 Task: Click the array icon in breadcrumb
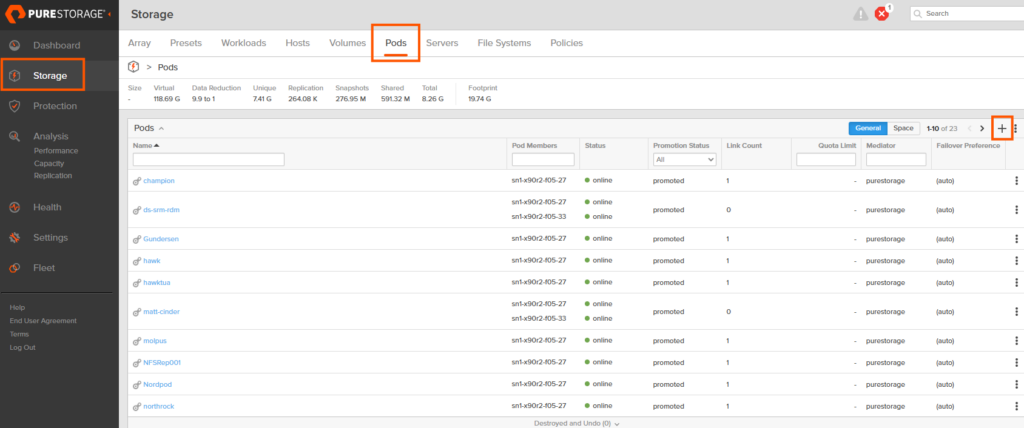135,67
